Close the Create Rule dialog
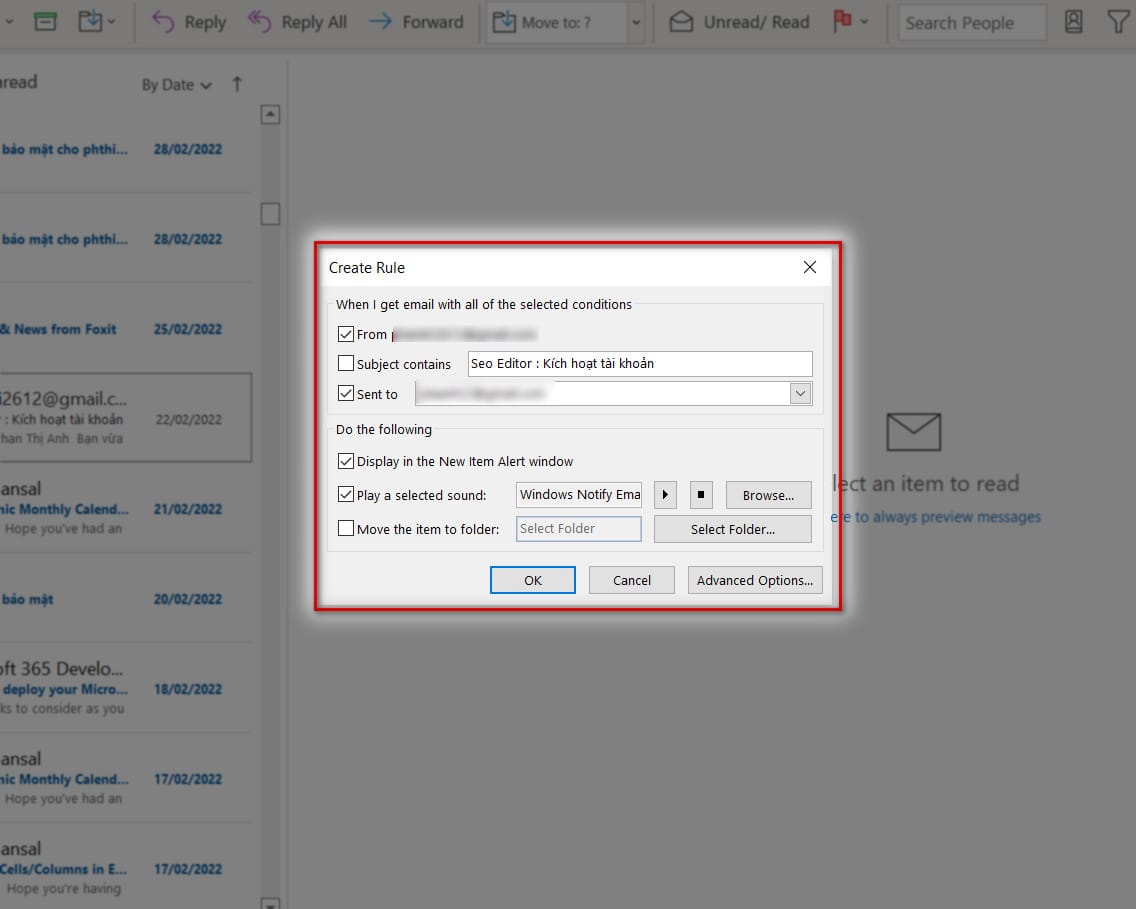This screenshot has height=909, width=1136. (809, 267)
